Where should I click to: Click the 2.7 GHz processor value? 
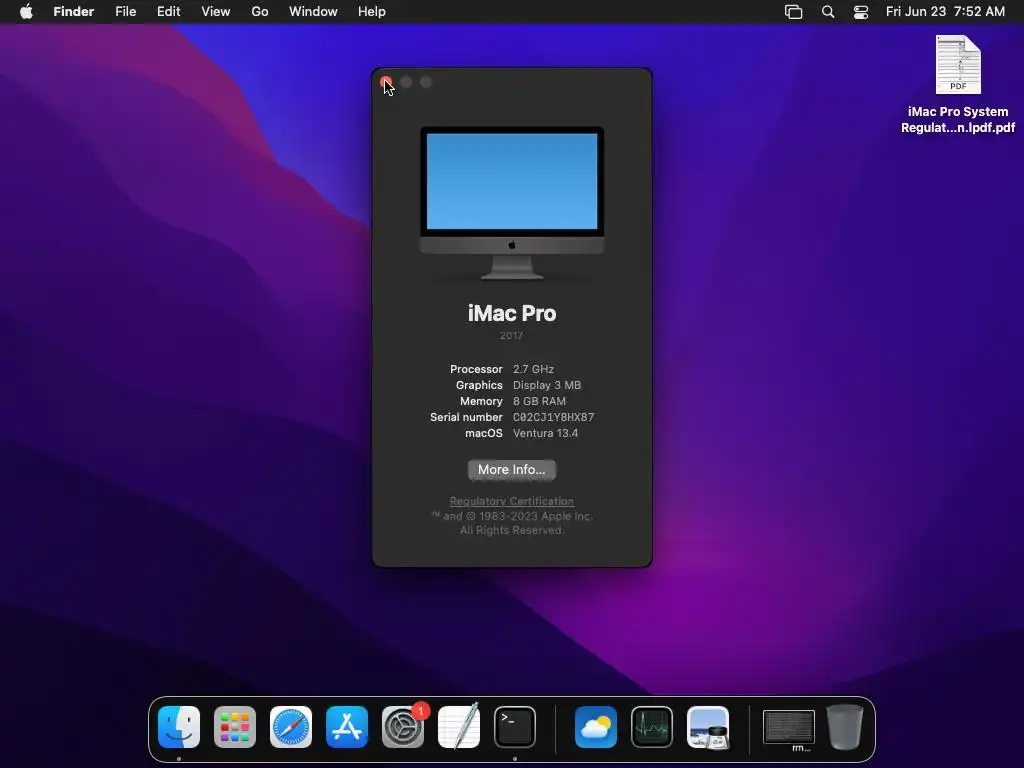coord(533,369)
